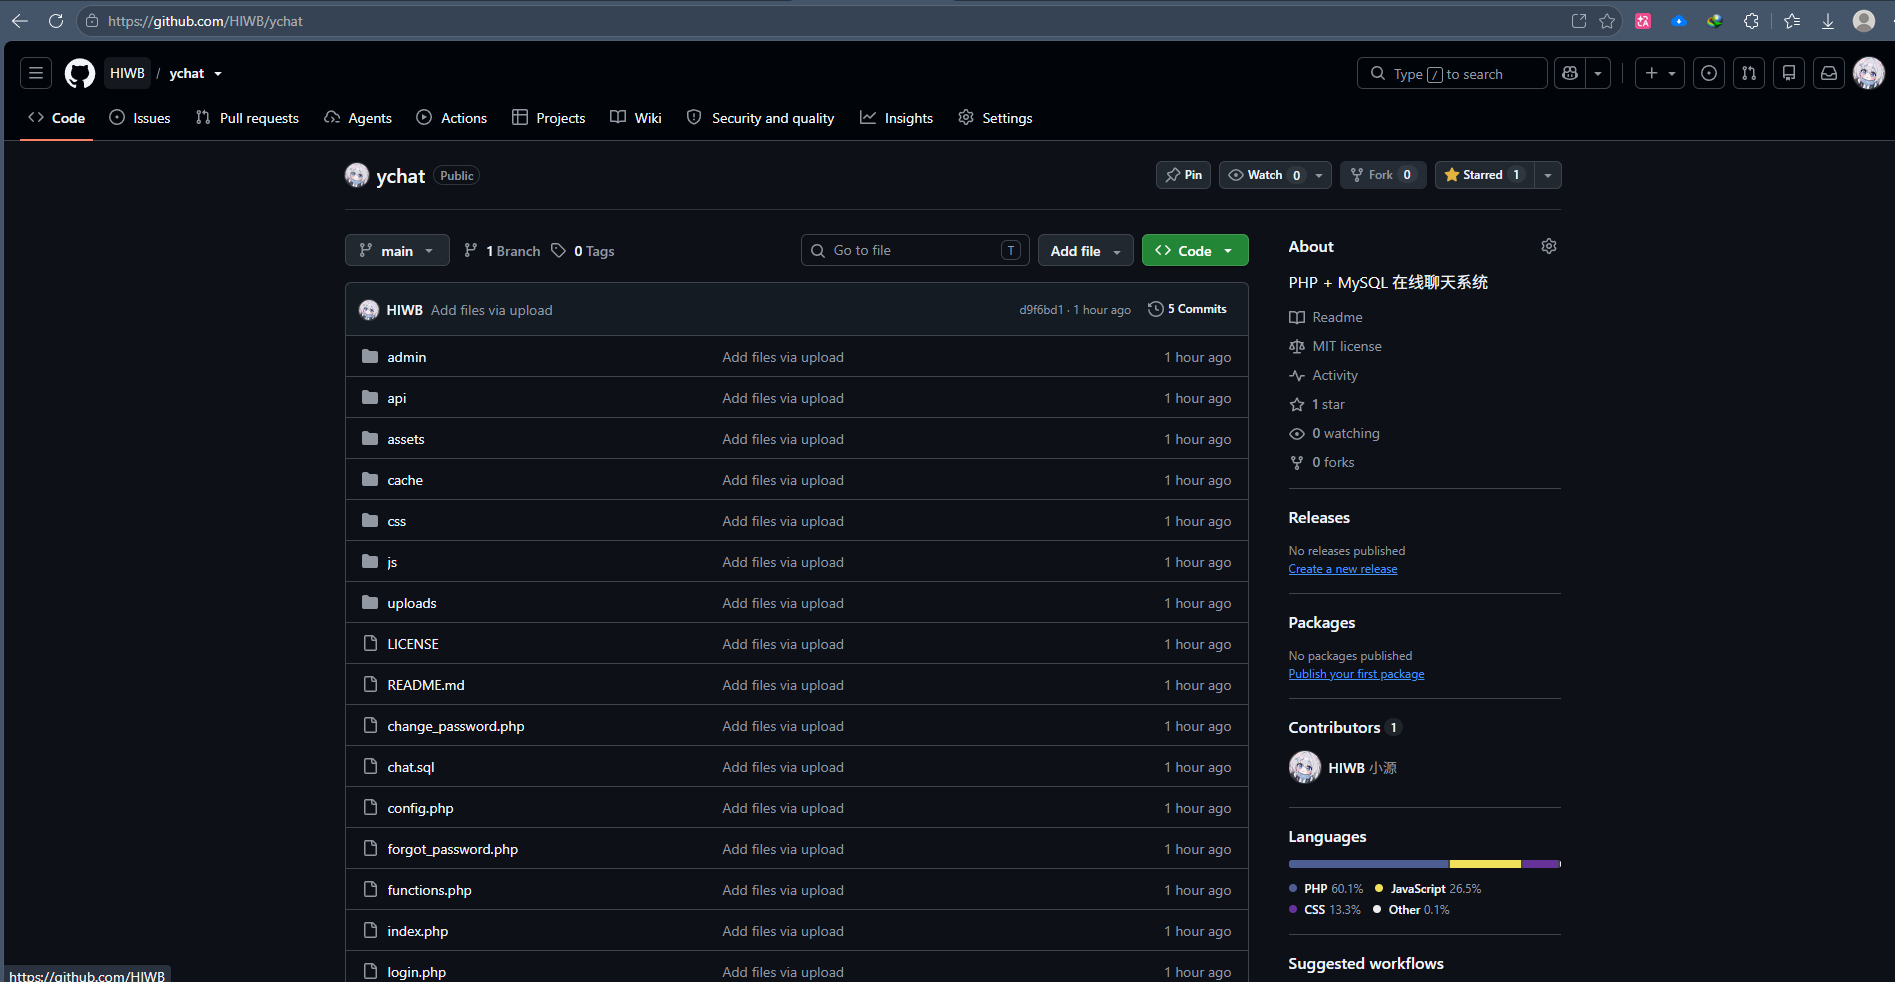
Task: Click the browser address bar URL
Action: [205, 21]
